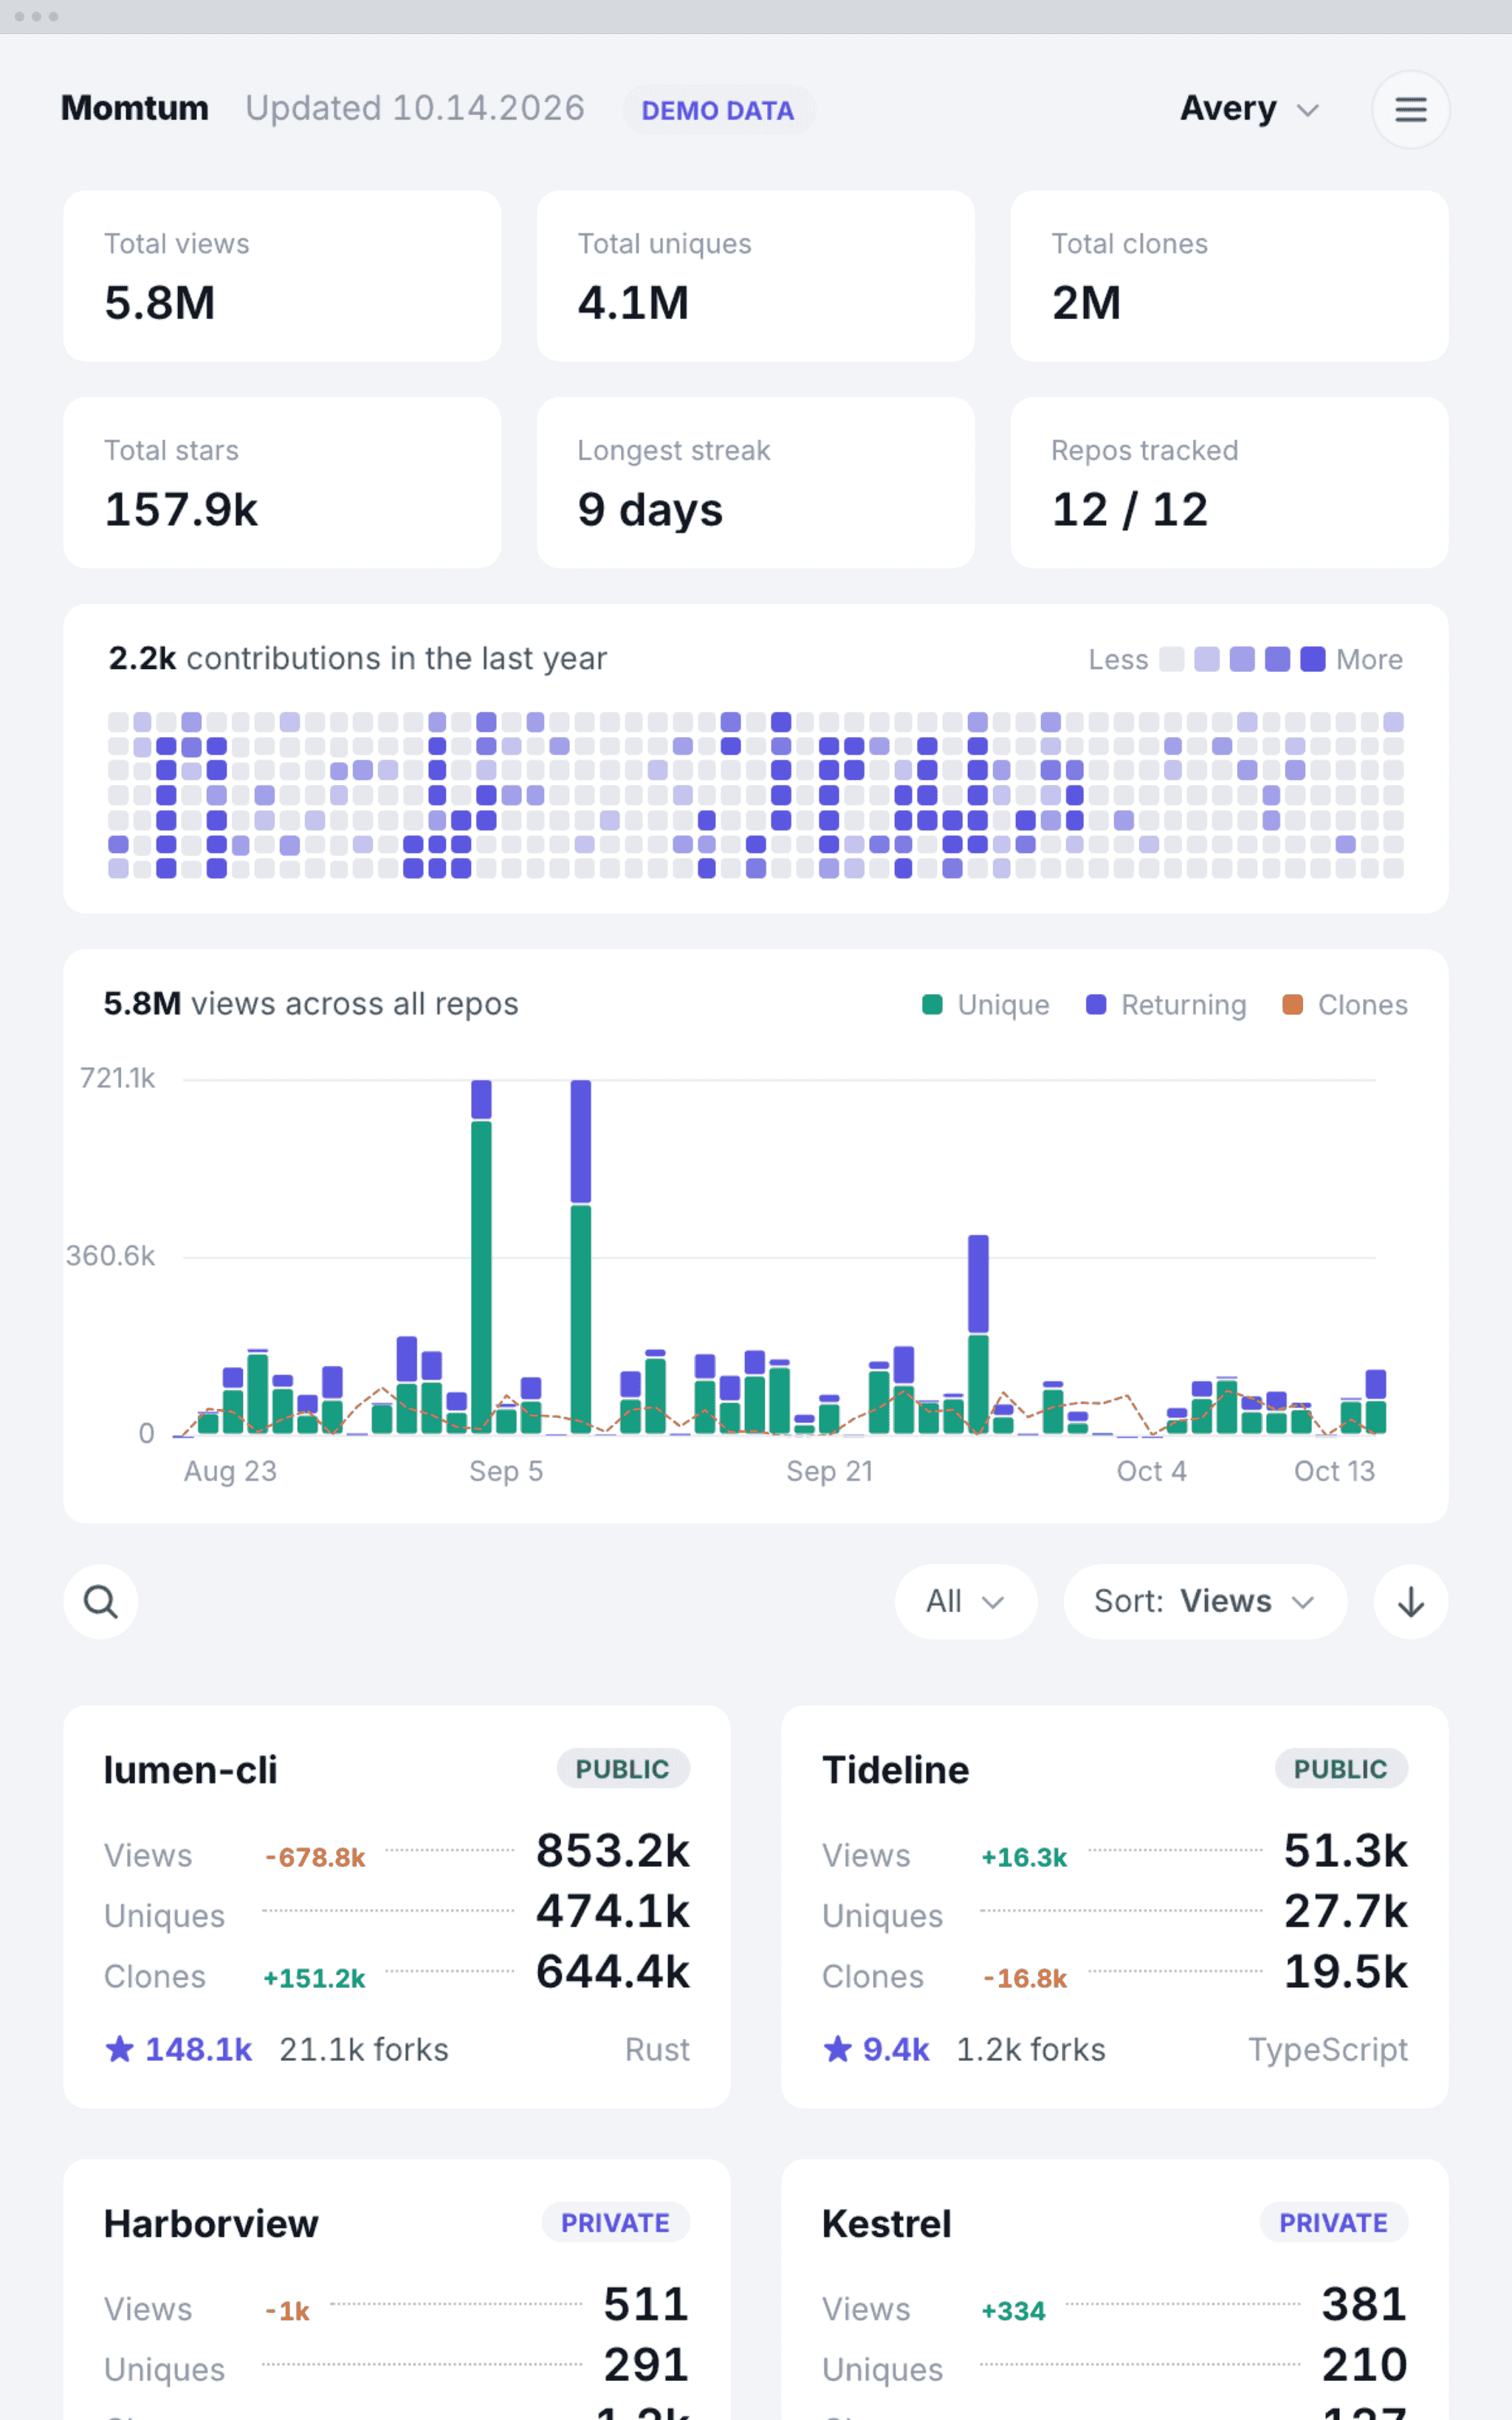This screenshot has width=1512, height=2420.
Task: Open the lumen-cli repo title
Action: click(191, 1770)
